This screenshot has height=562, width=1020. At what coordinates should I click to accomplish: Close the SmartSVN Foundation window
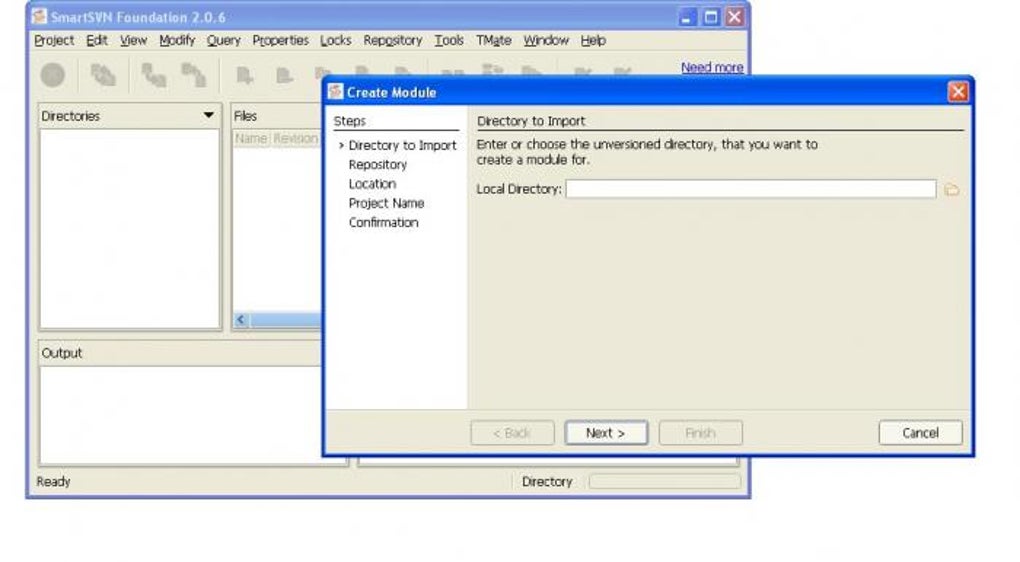click(735, 18)
